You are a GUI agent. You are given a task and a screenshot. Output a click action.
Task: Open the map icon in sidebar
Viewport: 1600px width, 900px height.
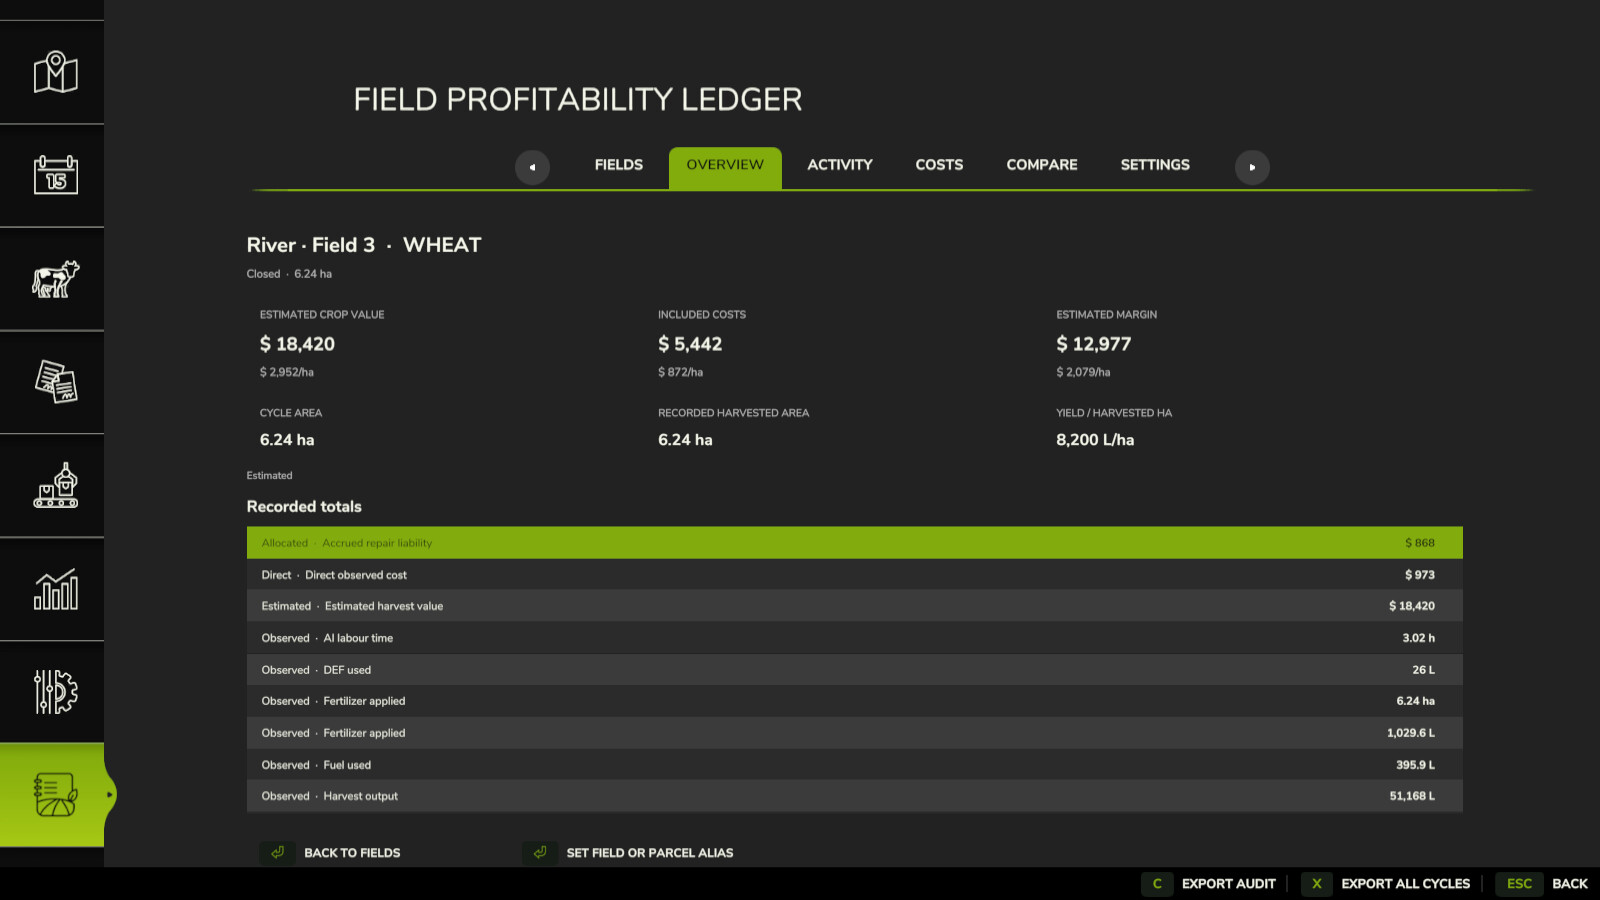[x=56, y=72]
